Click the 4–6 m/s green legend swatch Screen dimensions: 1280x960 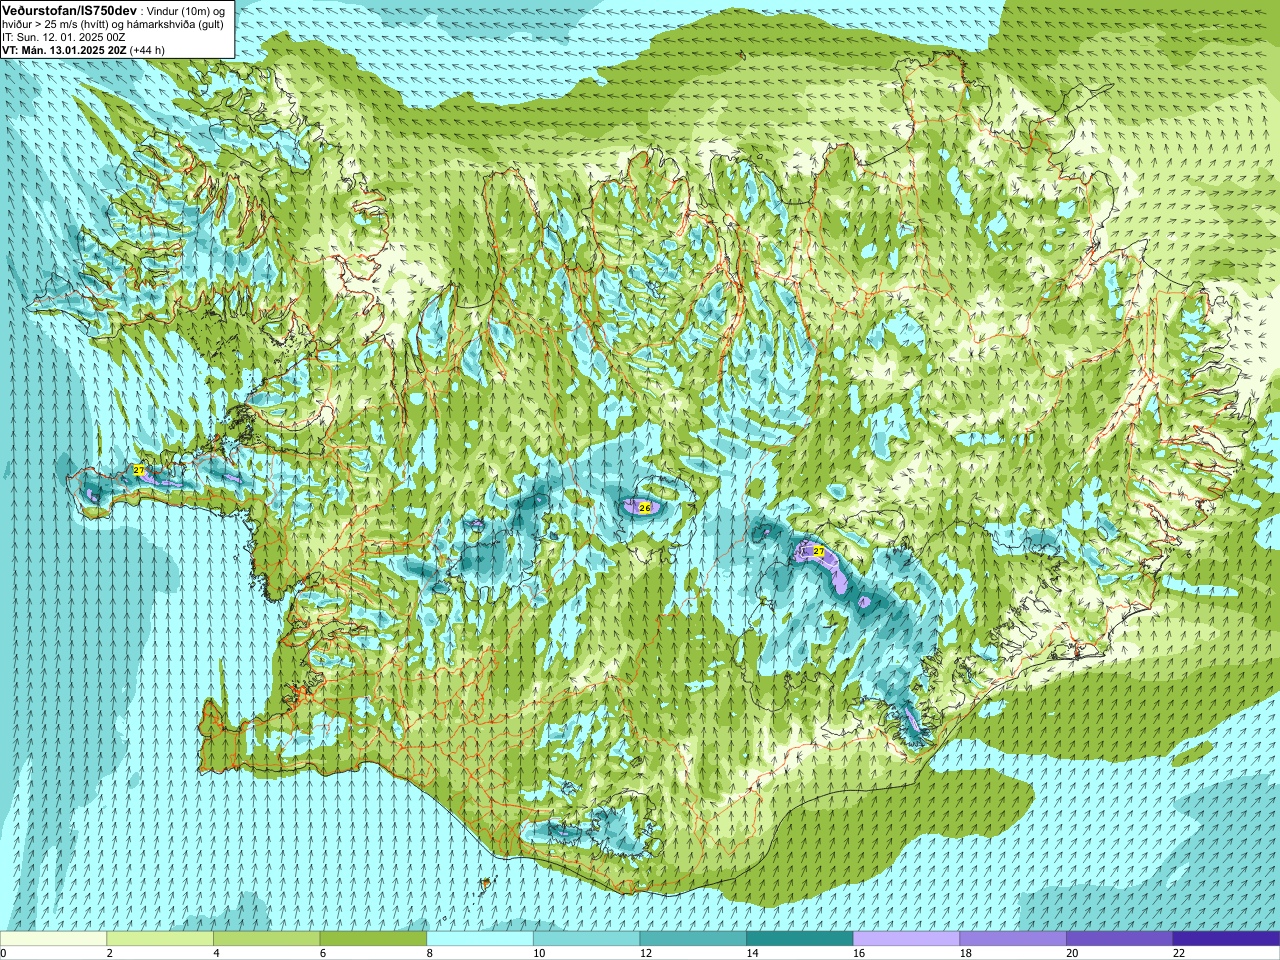pos(266,939)
